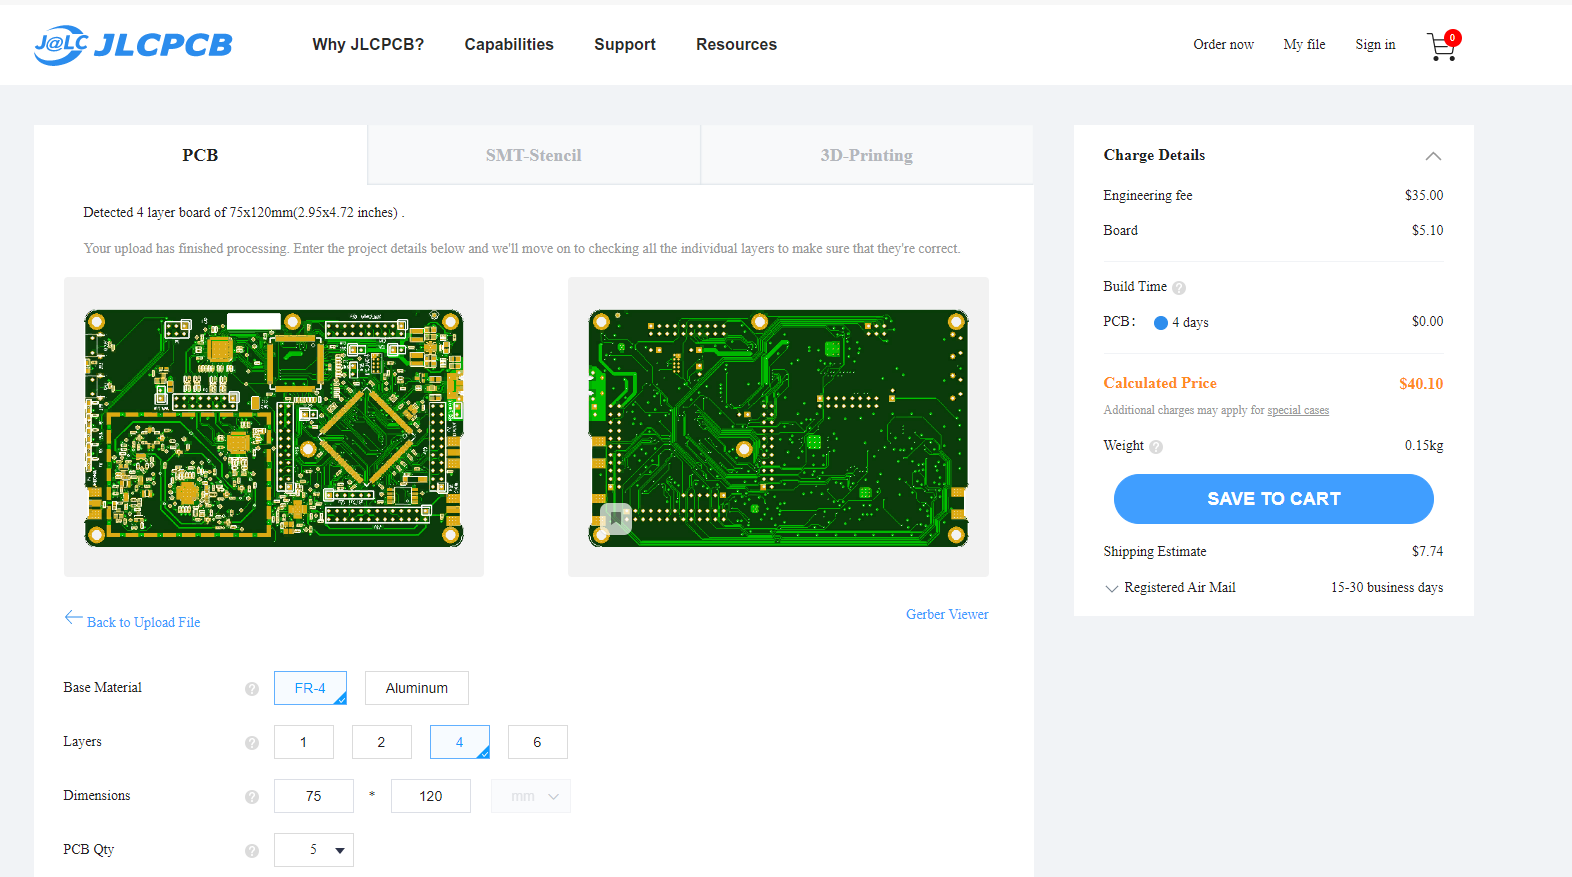Select the 4 days build time radio
1572x877 pixels.
1161,323
